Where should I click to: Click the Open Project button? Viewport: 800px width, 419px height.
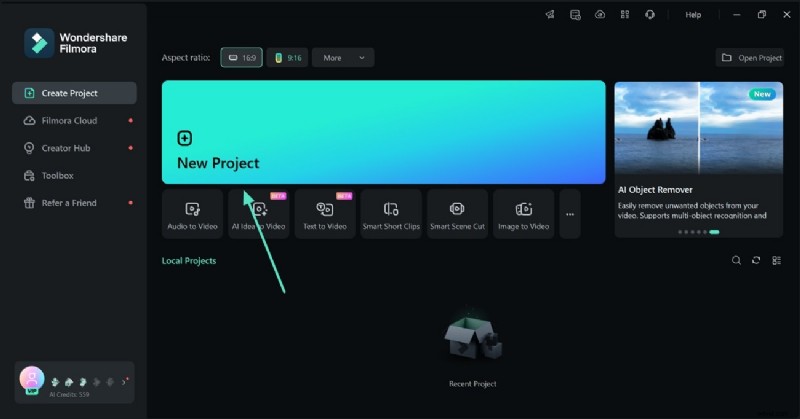(750, 58)
